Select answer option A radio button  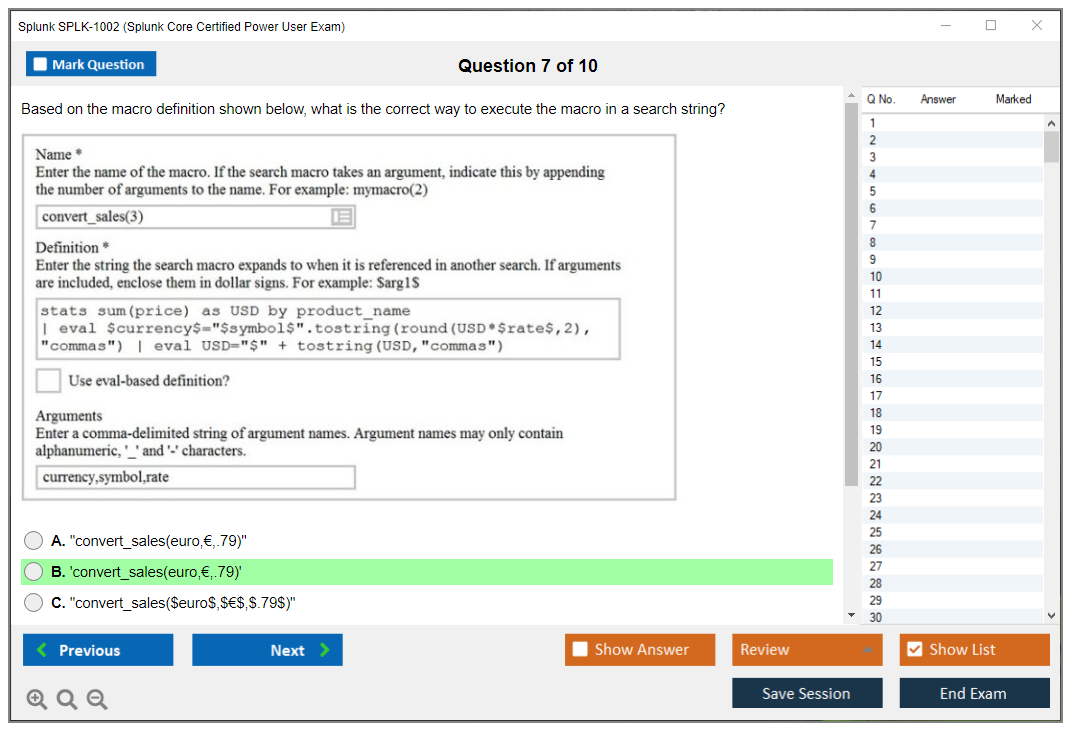click(34, 541)
